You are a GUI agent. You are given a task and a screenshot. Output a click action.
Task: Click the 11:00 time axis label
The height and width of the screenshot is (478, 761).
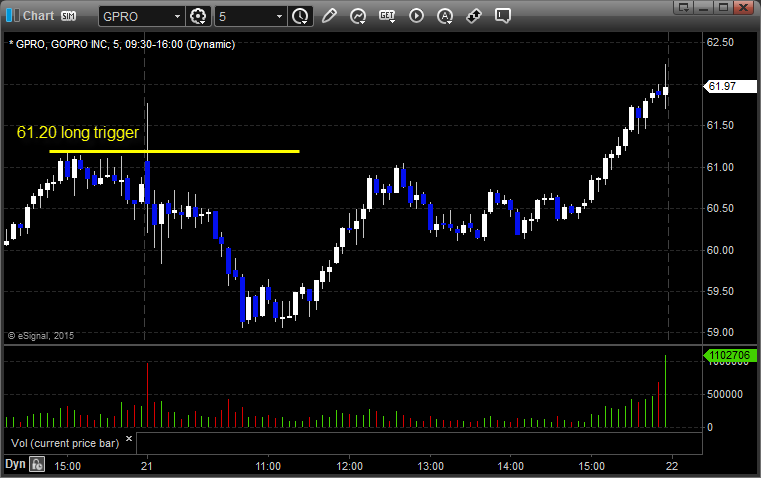268,466
